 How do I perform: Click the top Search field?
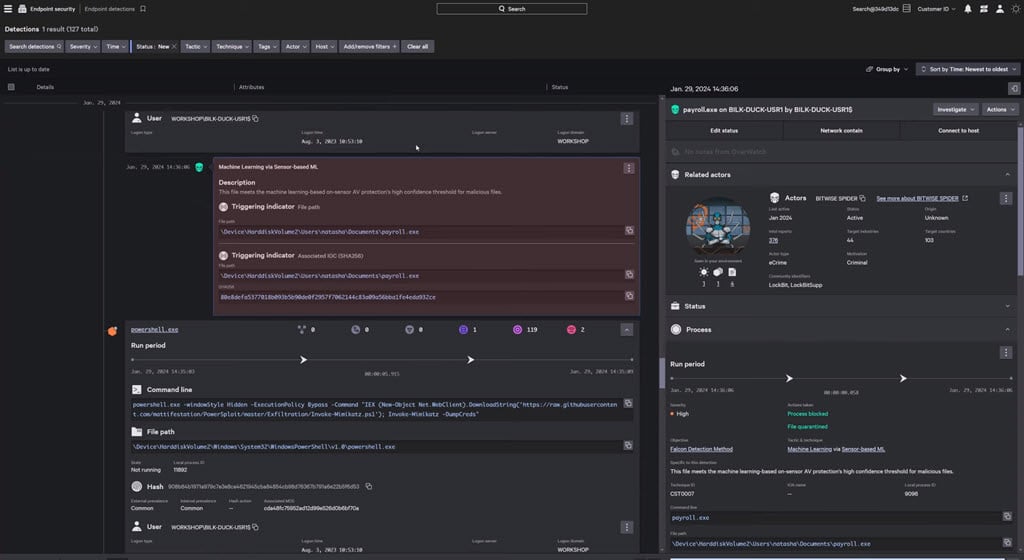[512, 8]
